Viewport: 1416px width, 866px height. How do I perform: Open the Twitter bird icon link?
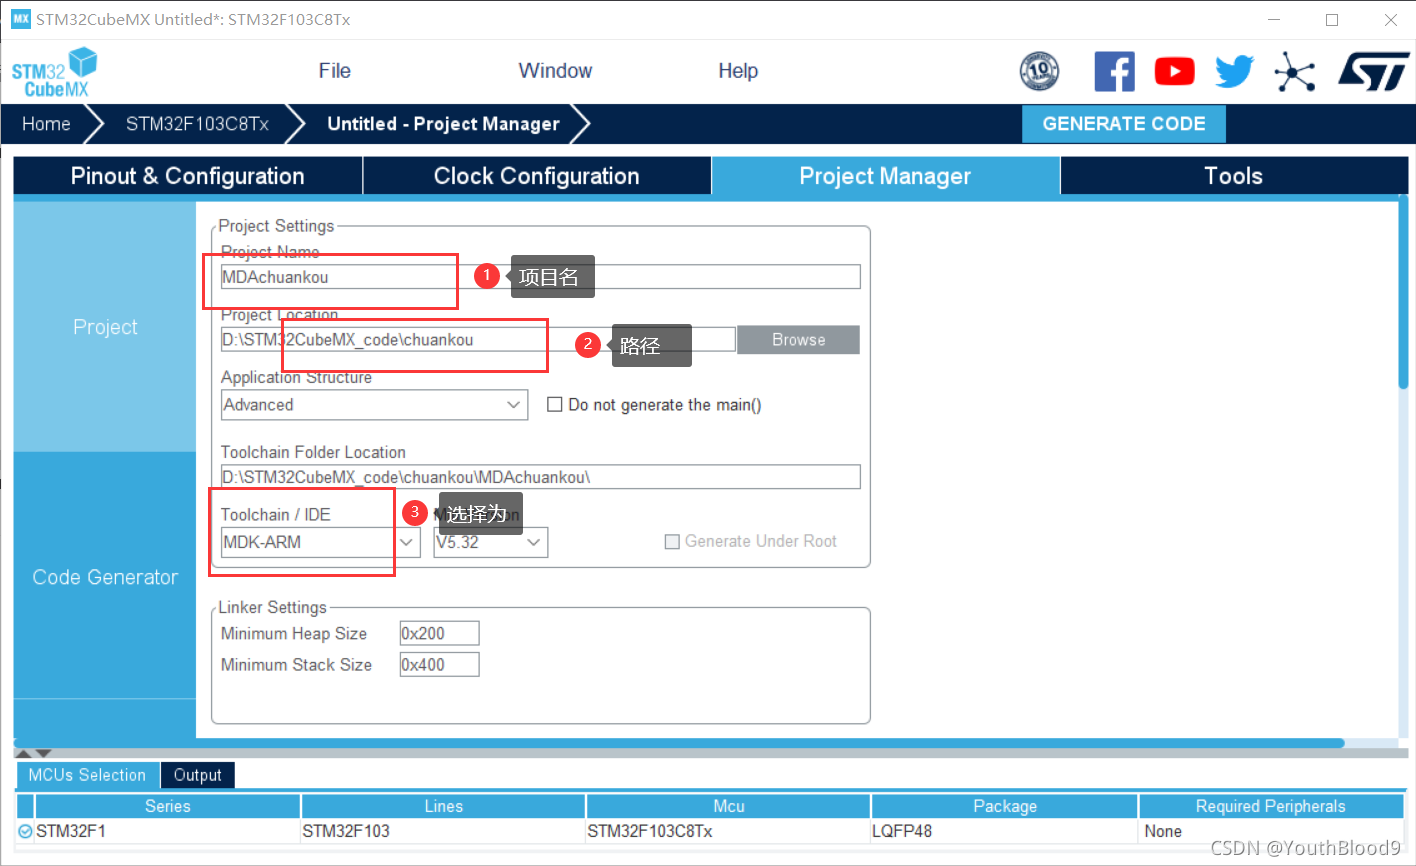1234,72
